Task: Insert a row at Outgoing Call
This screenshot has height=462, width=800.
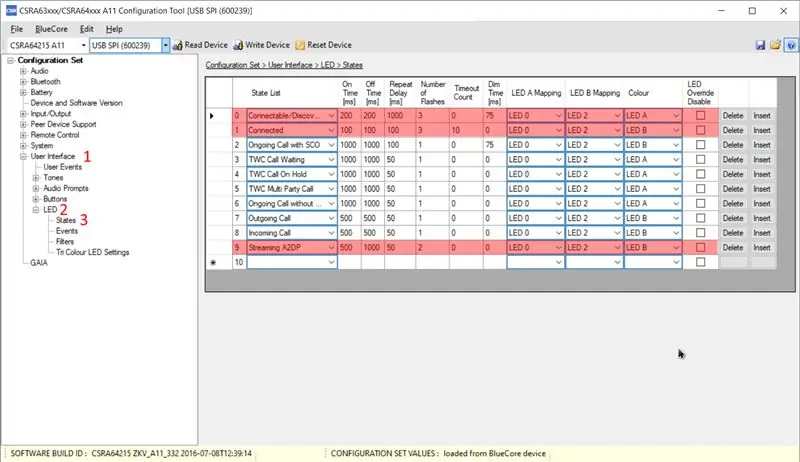Action: (x=762, y=218)
